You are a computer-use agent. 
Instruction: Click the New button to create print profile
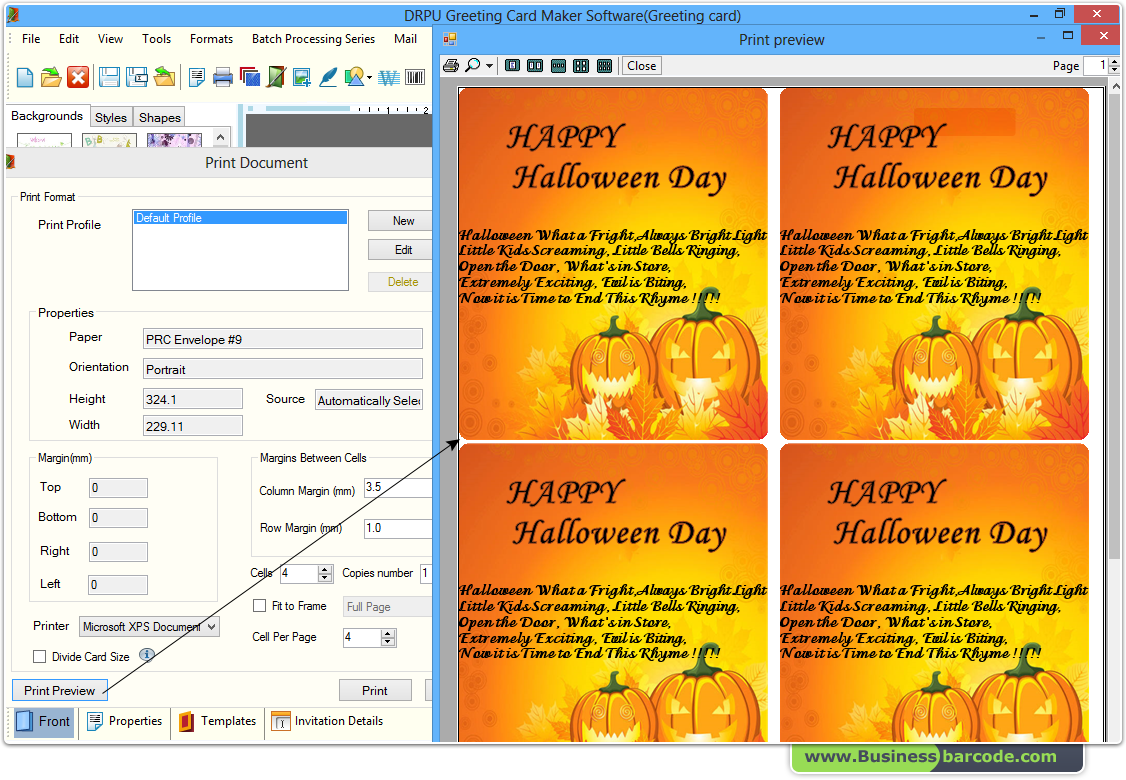pyautogui.click(x=399, y=220)
